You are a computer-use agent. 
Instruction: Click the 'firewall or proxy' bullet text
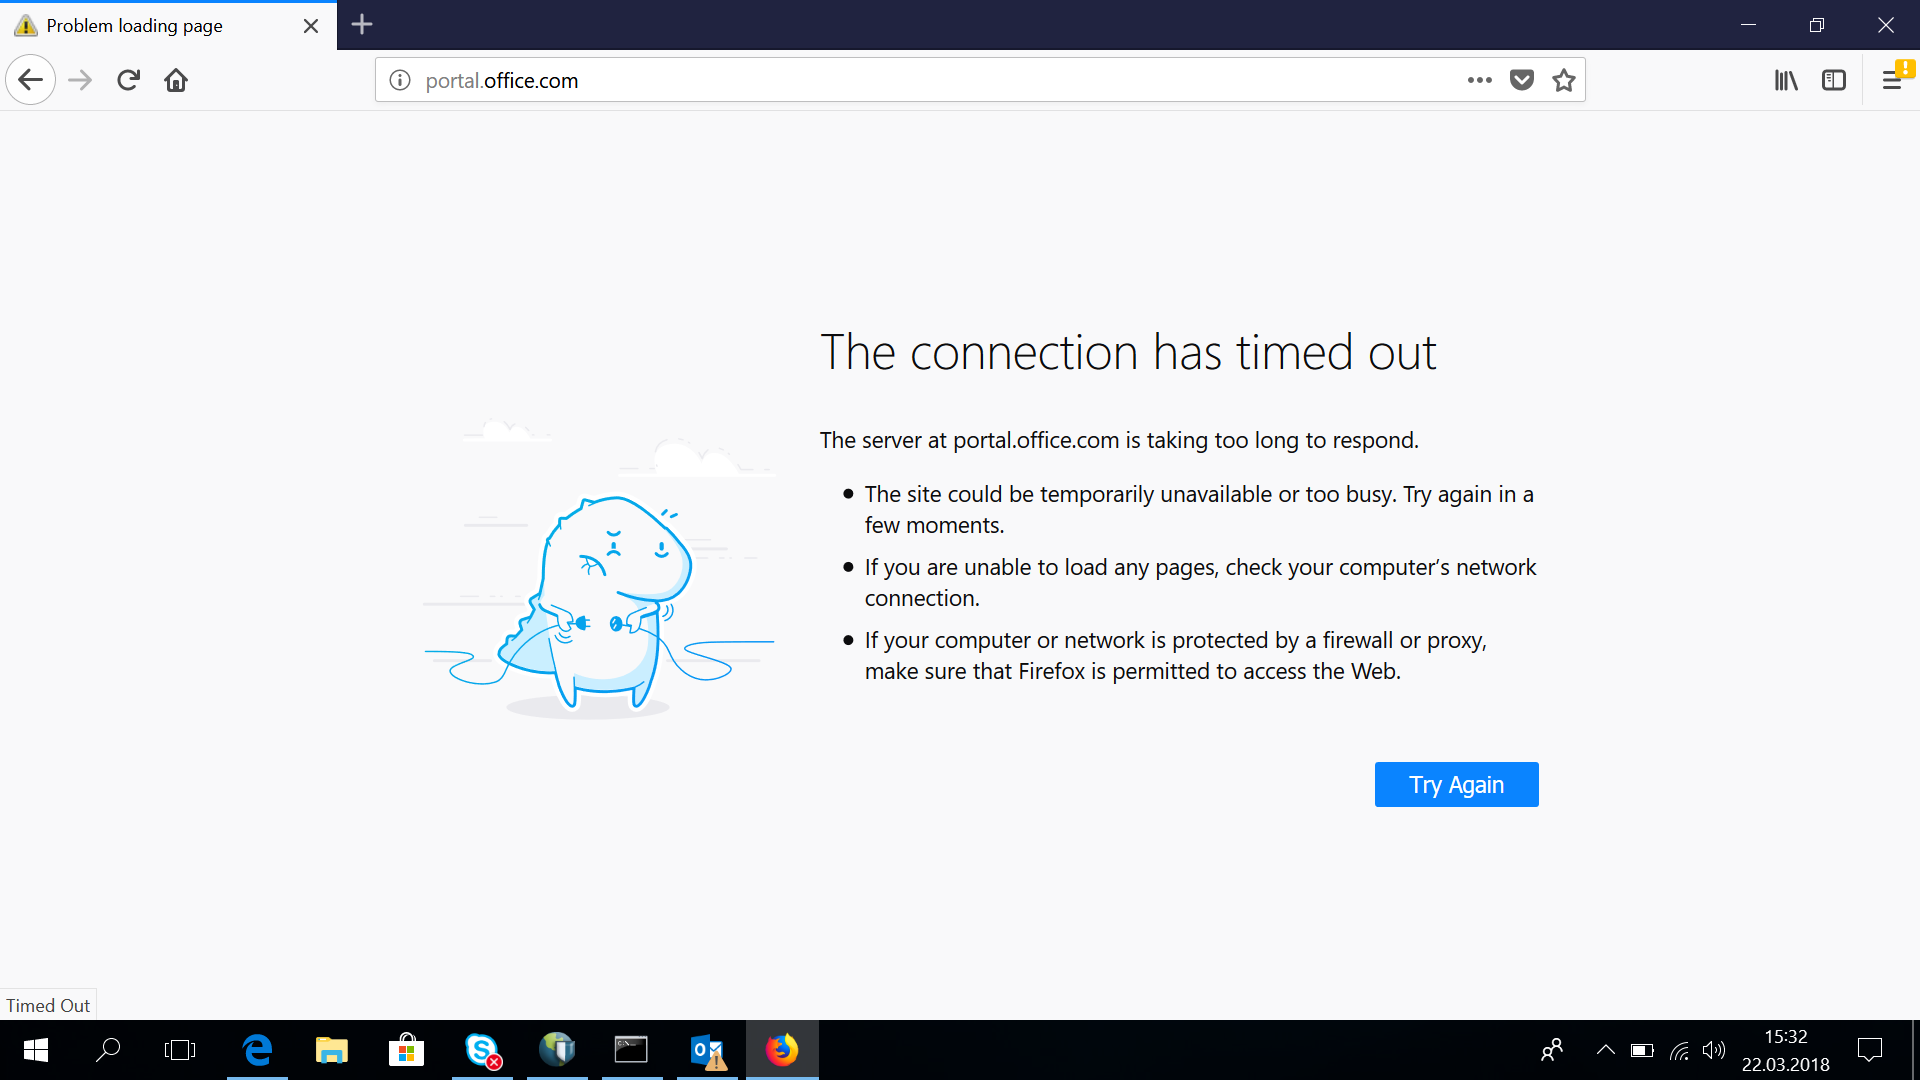point(1176,655)
